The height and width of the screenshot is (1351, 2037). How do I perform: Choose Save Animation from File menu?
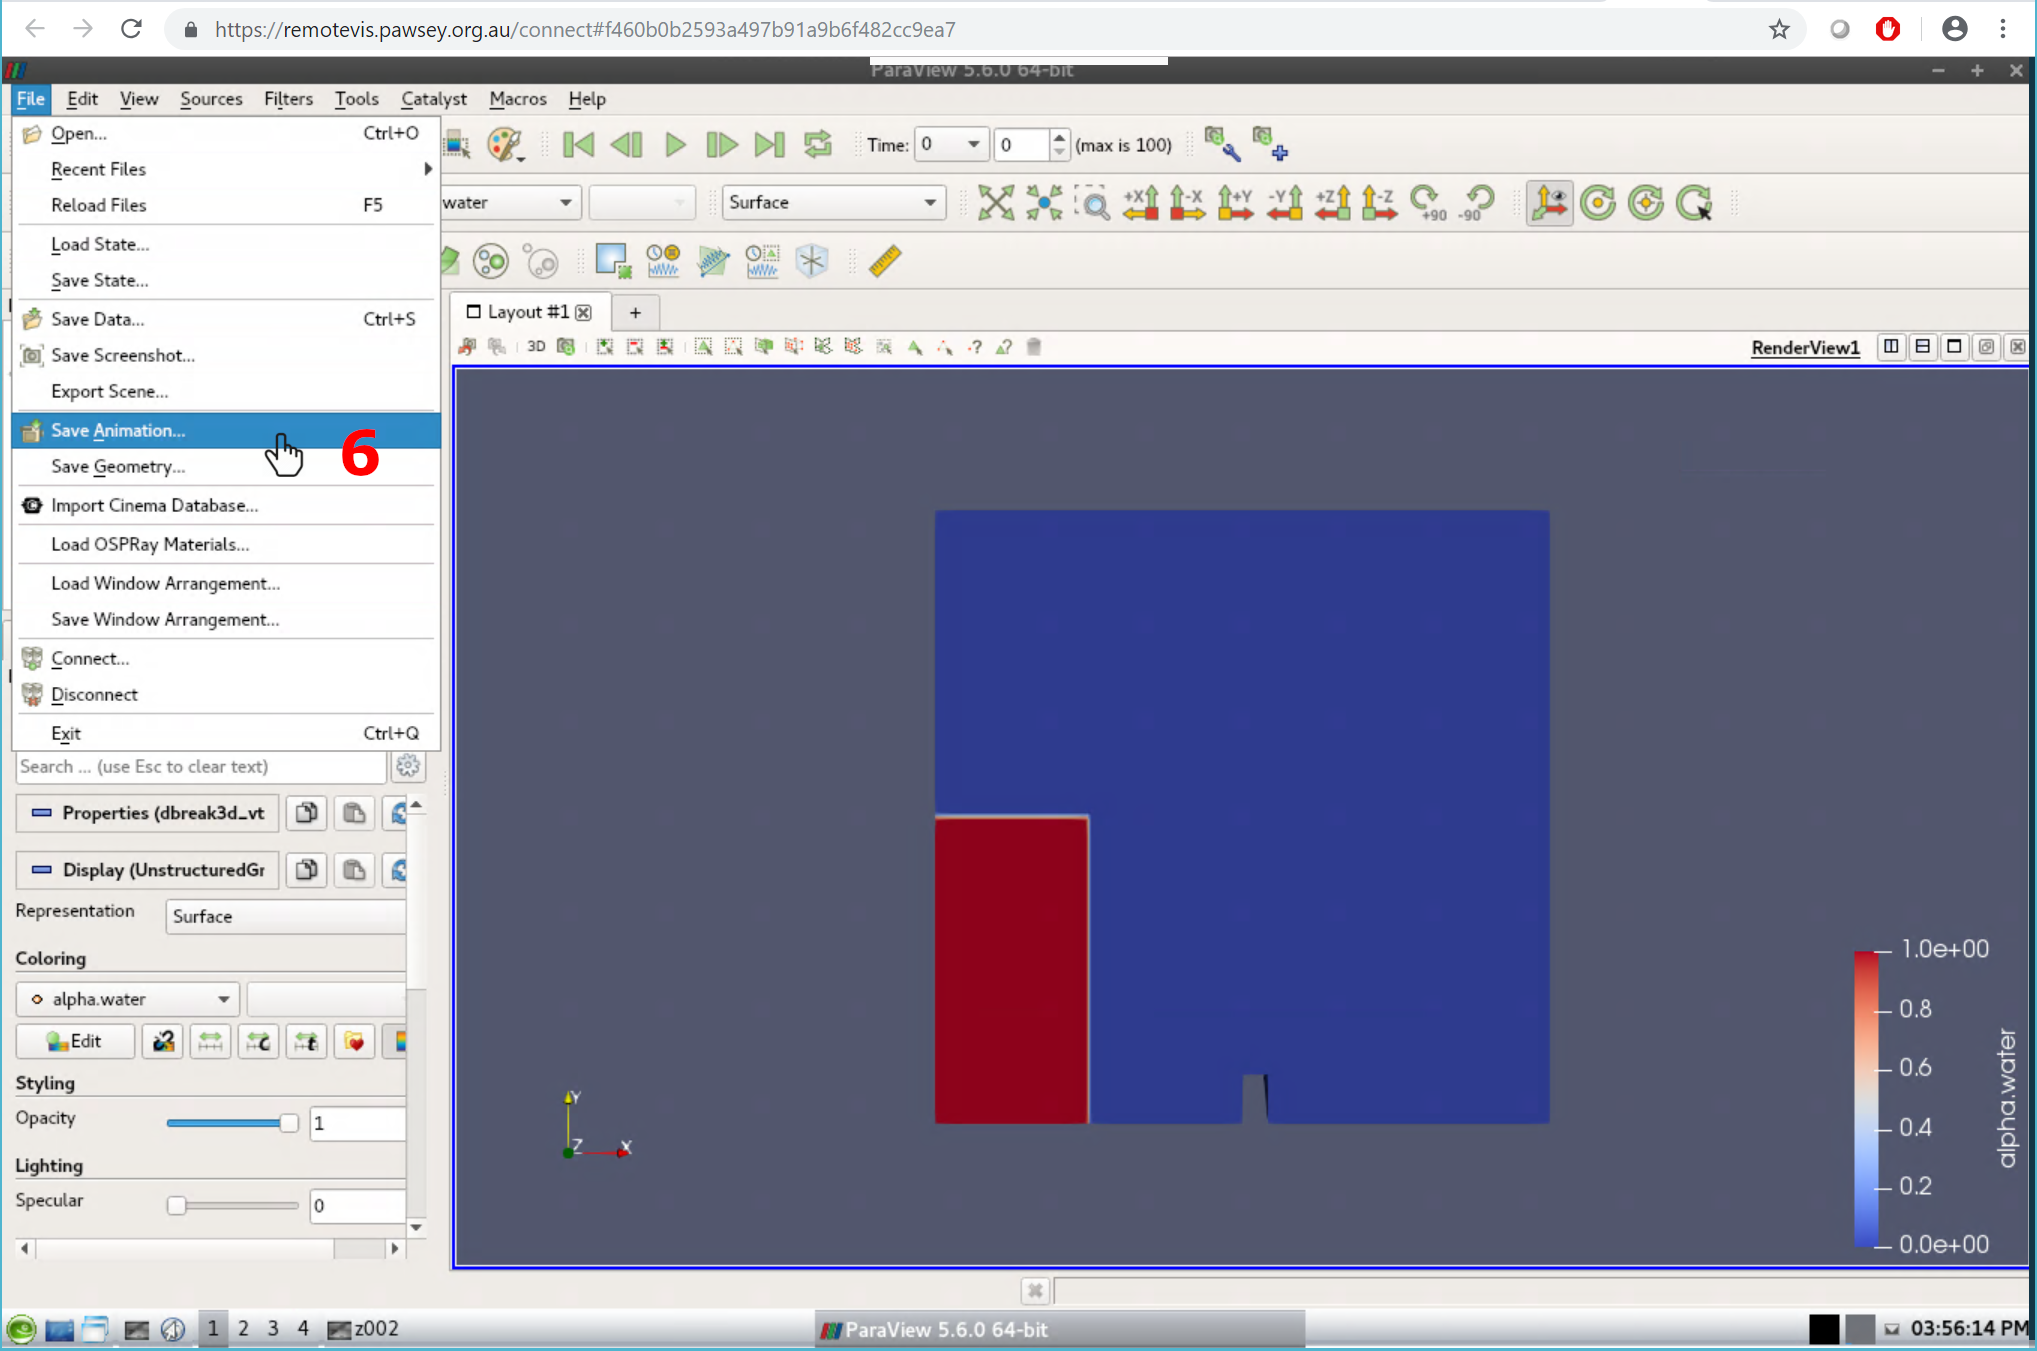(226, 430)
